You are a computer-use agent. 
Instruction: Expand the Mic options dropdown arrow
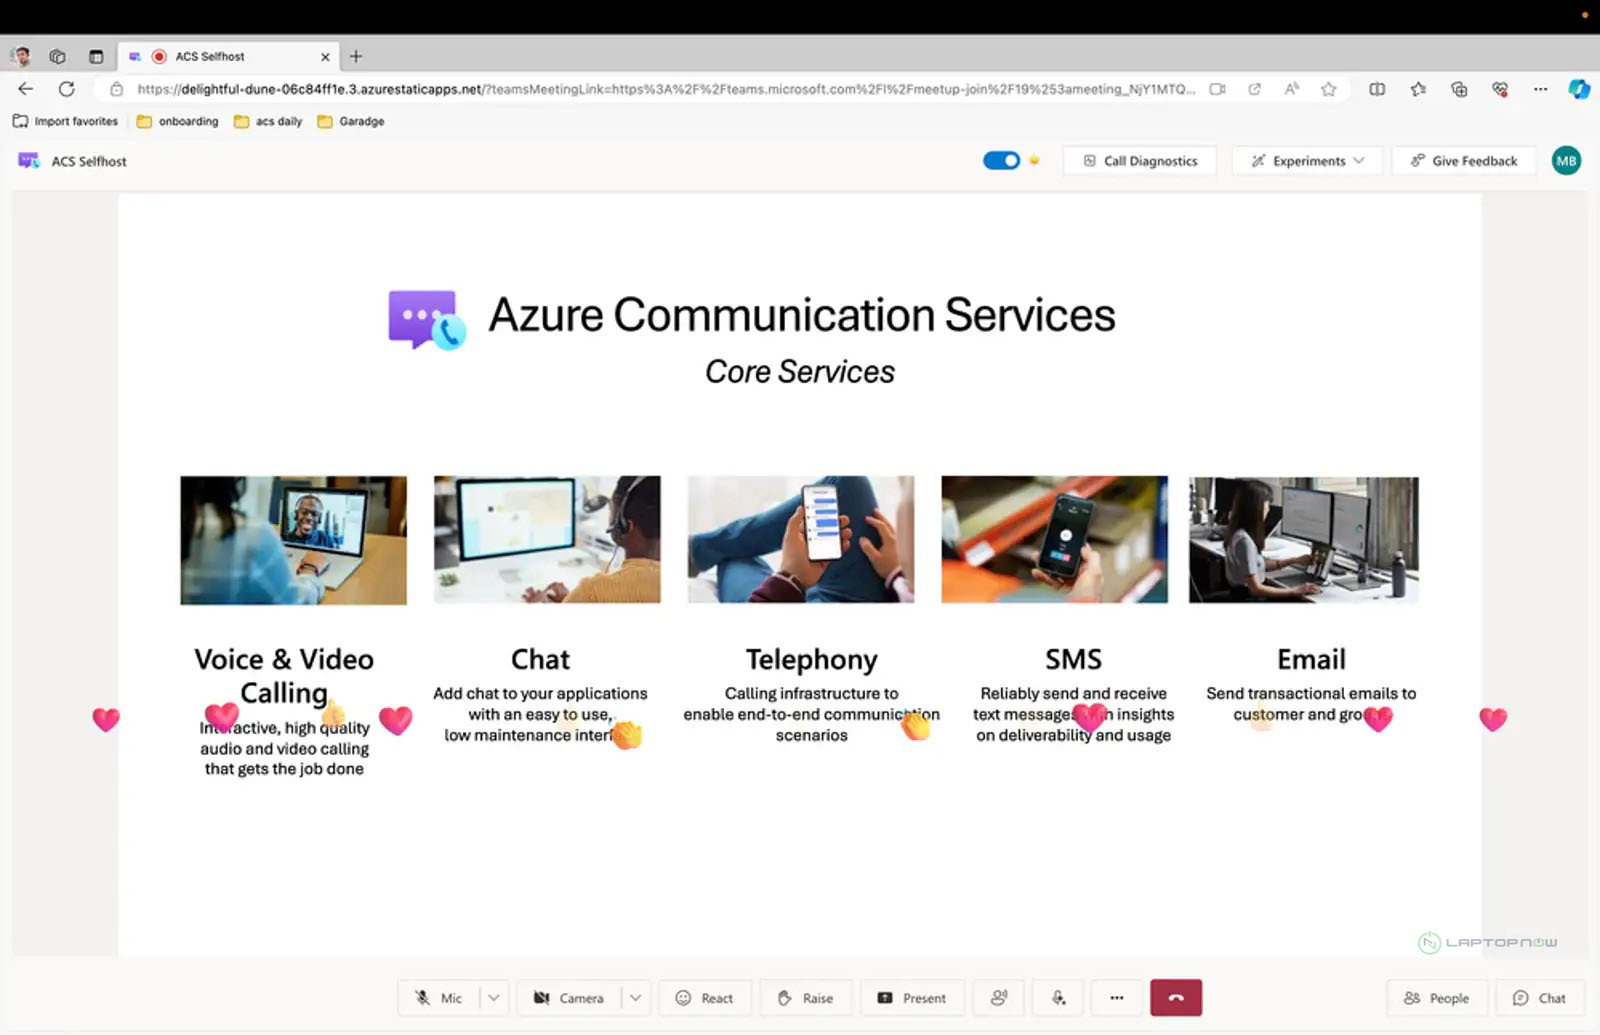494,998
